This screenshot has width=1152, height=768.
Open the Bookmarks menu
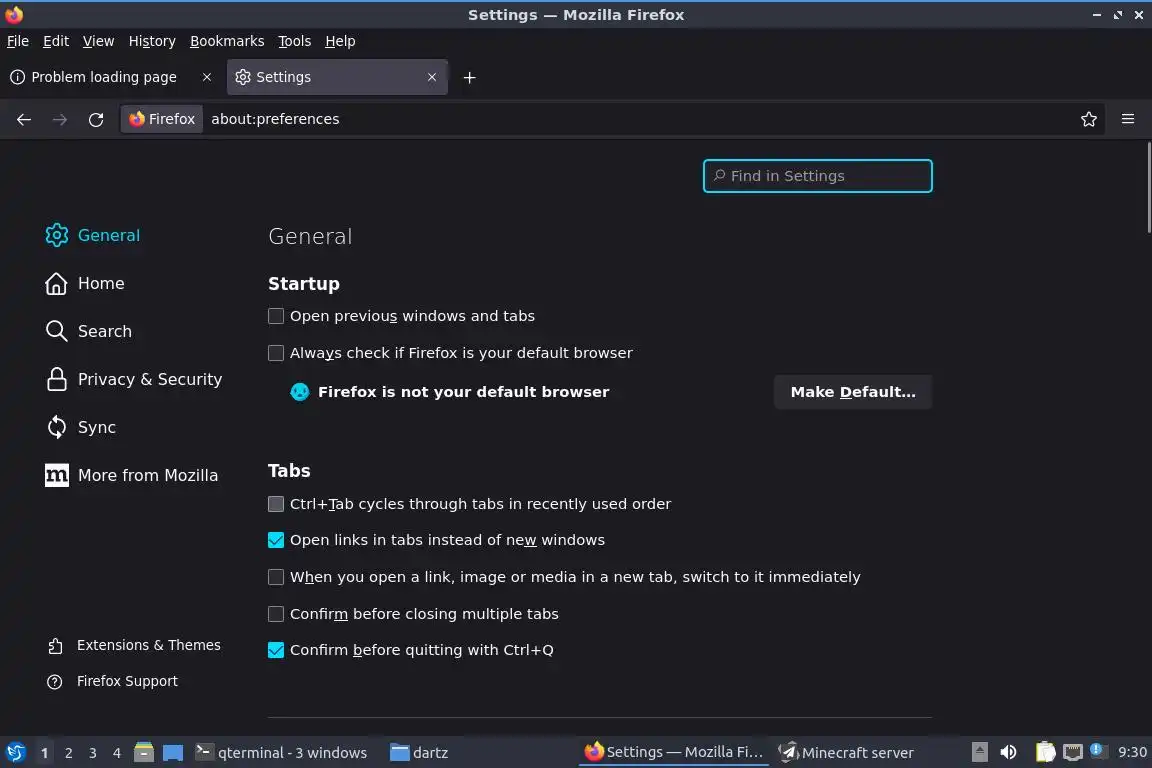click(x=227, y=41)
